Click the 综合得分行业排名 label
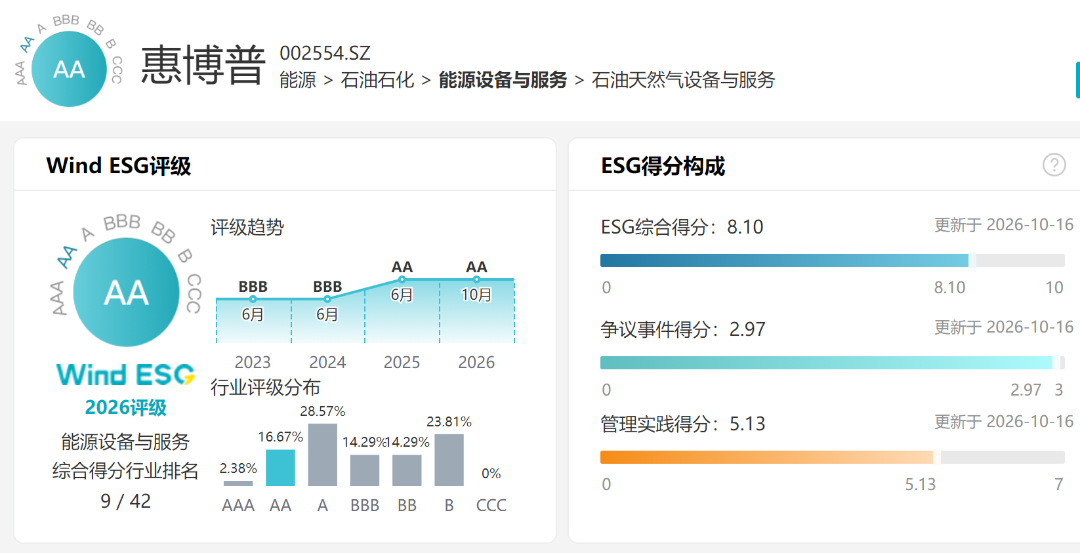Viewport: 1080px width, 553px height. (125, 471)
